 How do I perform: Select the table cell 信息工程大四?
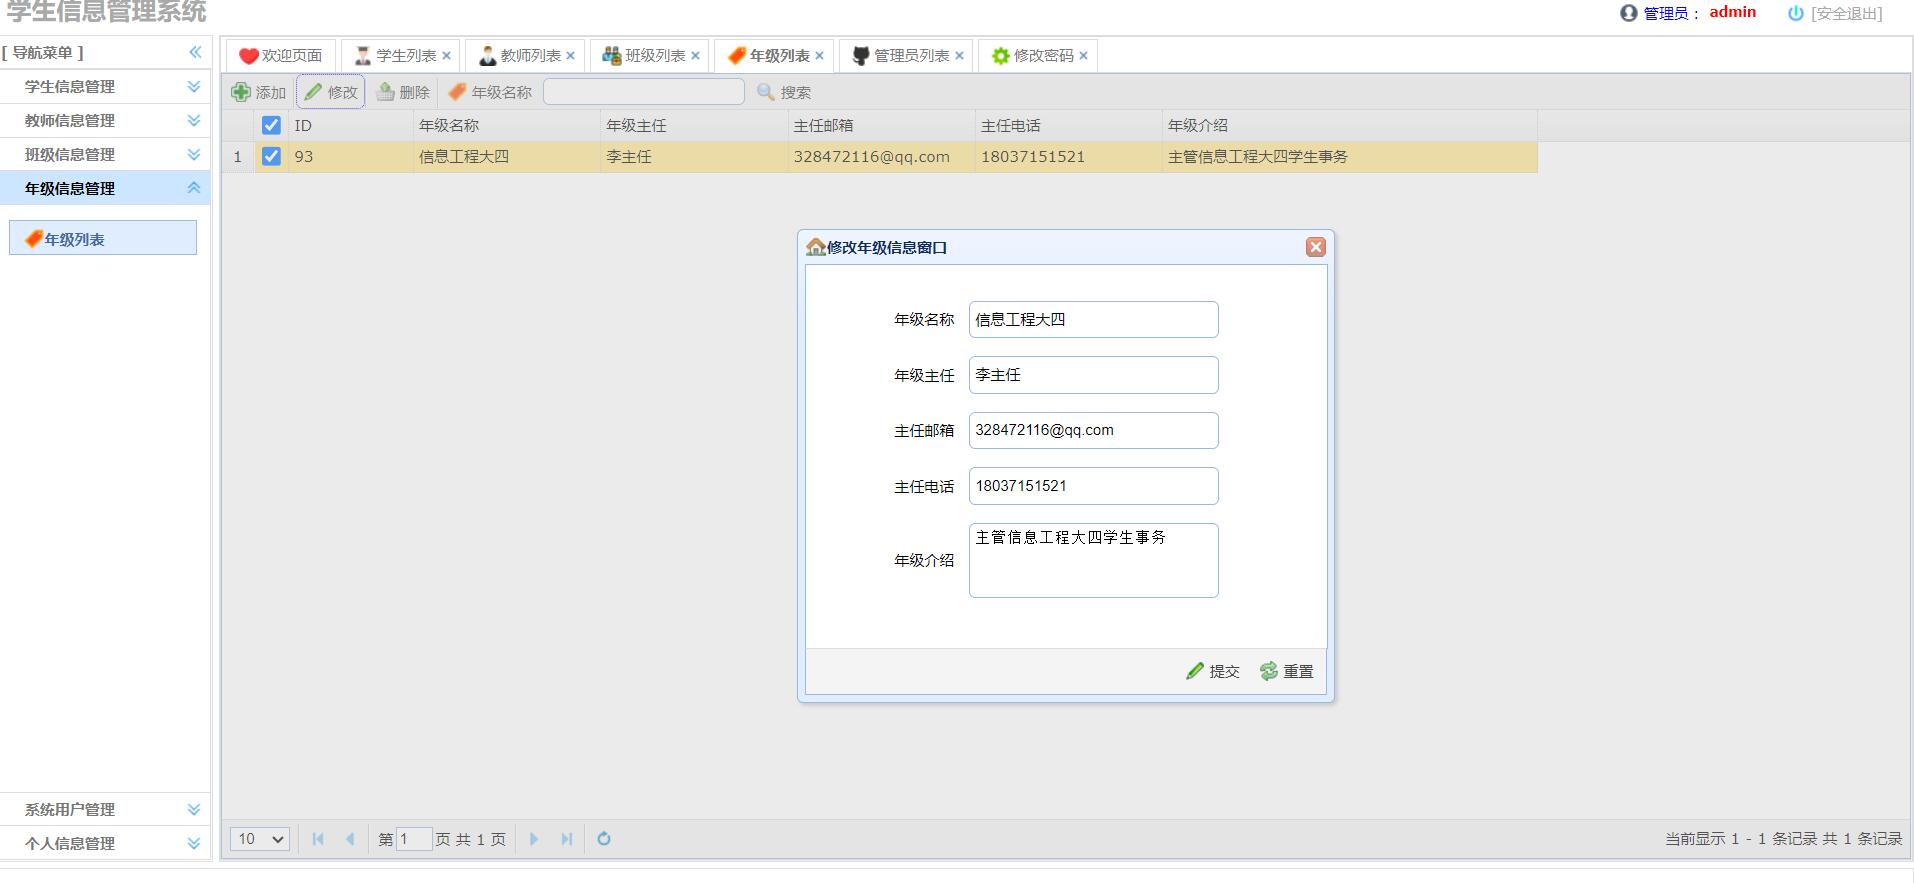pyautogui.click(x=506, y=157)
